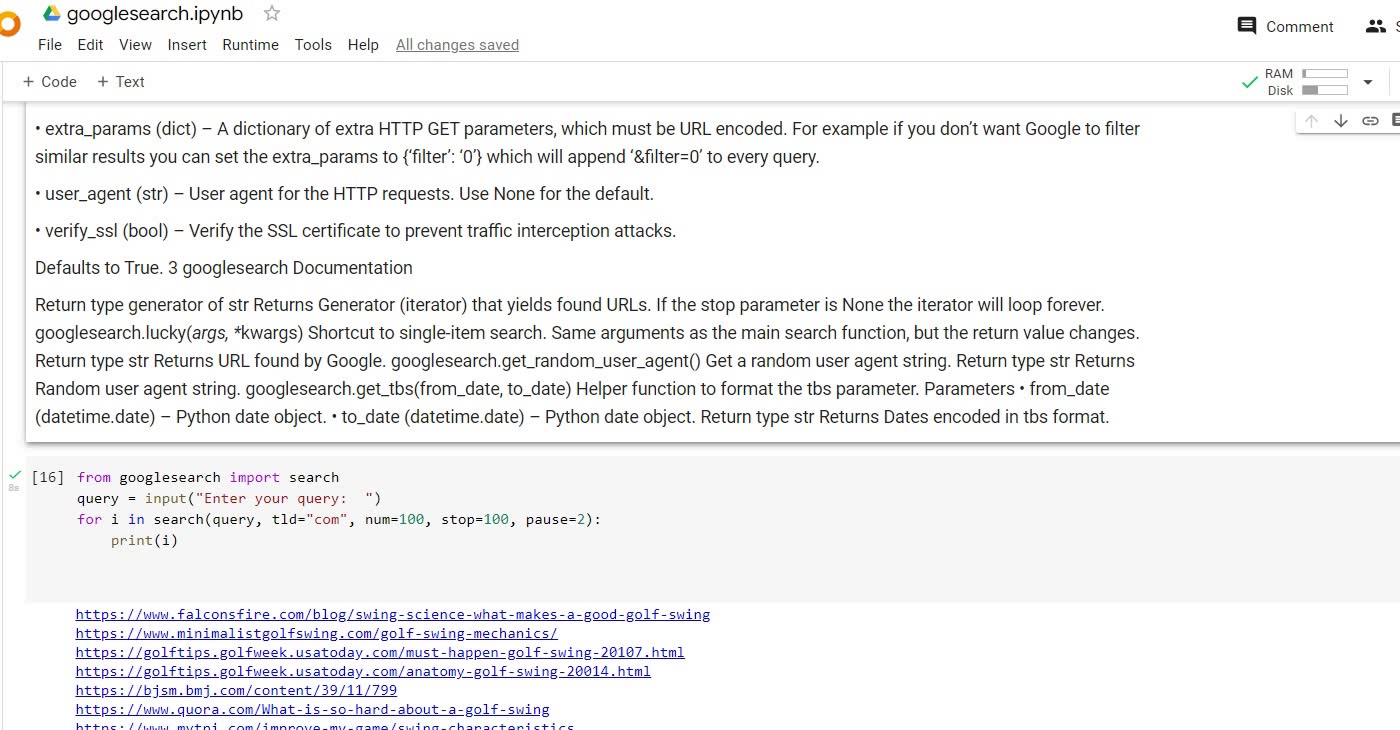
Task: Click the cell [16] execution indicator
Action: [x=48, y=478]
